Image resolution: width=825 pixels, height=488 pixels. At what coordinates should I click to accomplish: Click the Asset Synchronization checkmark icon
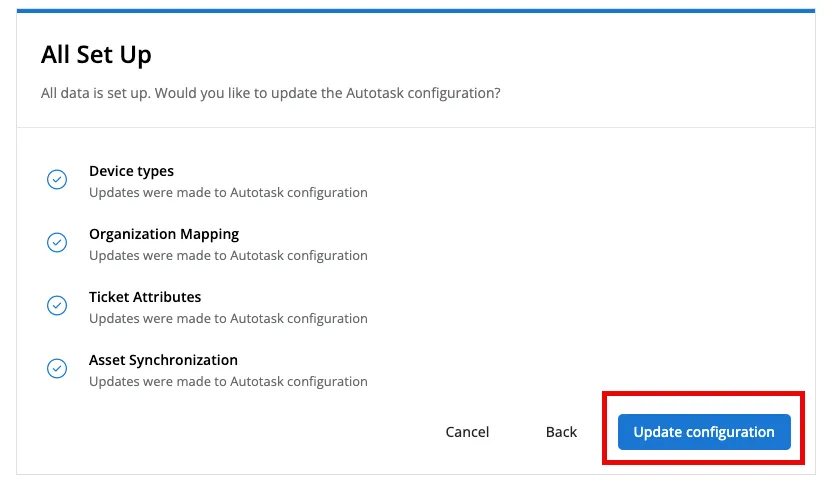pos(57,369)
